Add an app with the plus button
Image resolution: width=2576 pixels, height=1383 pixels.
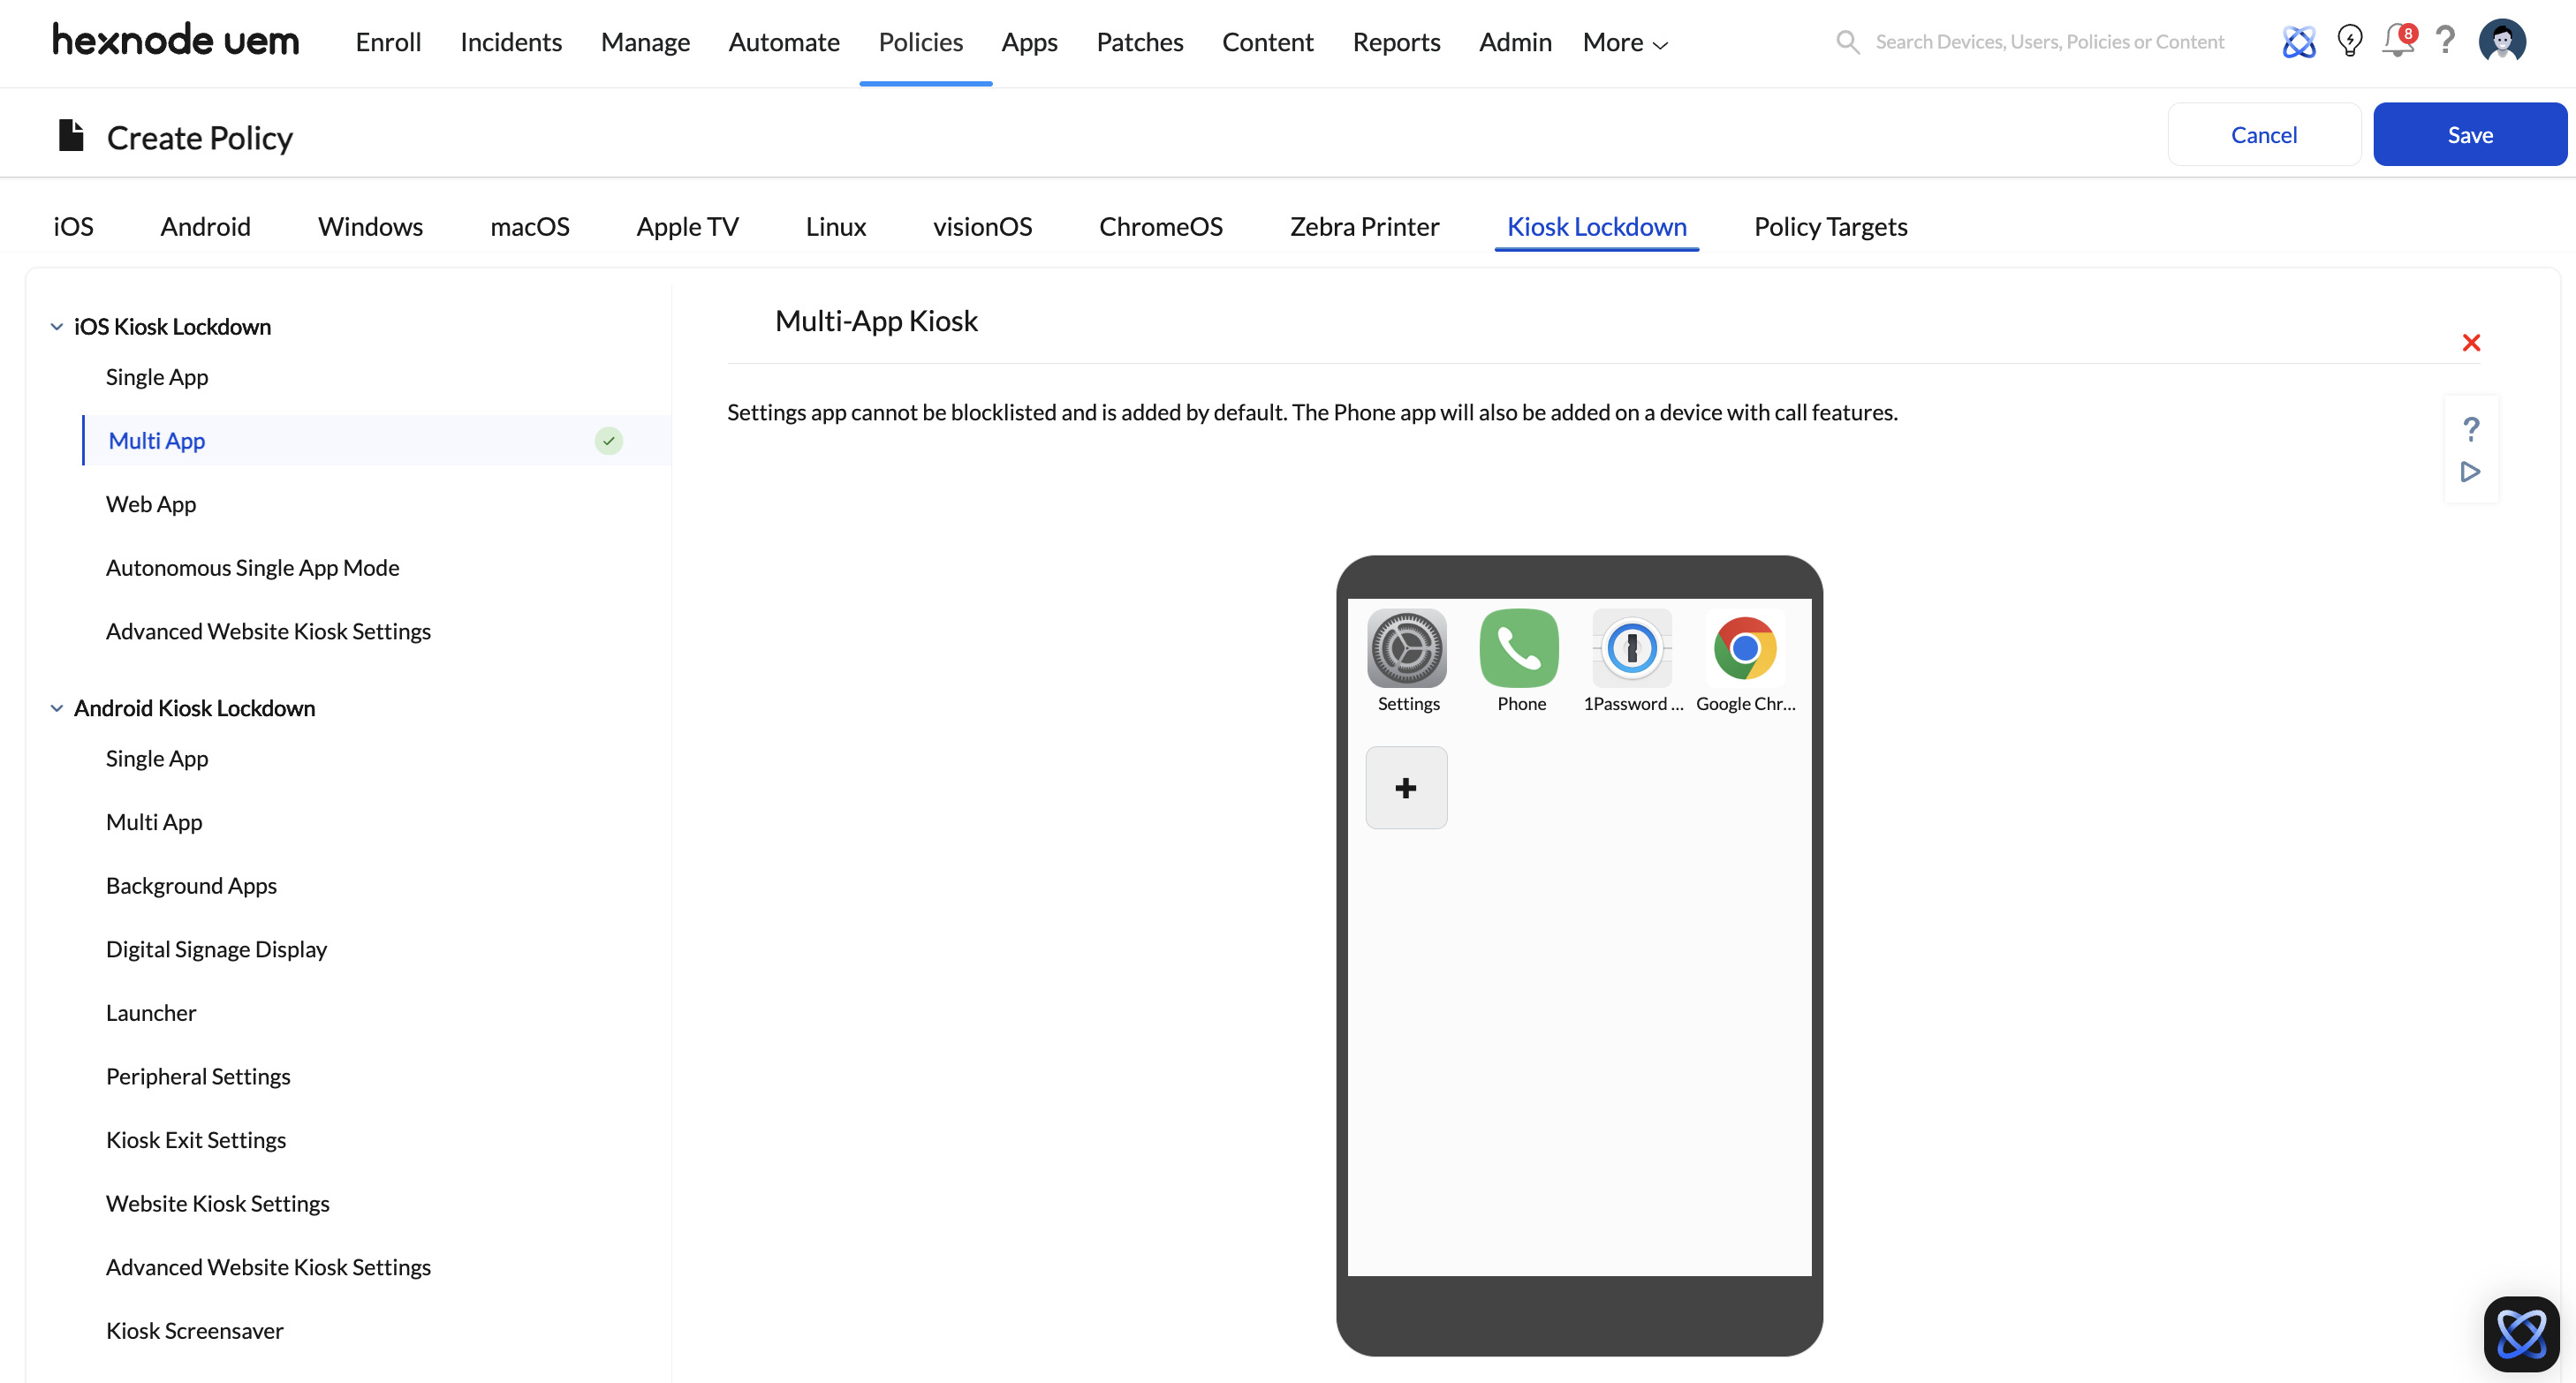tap(1406, 788)
